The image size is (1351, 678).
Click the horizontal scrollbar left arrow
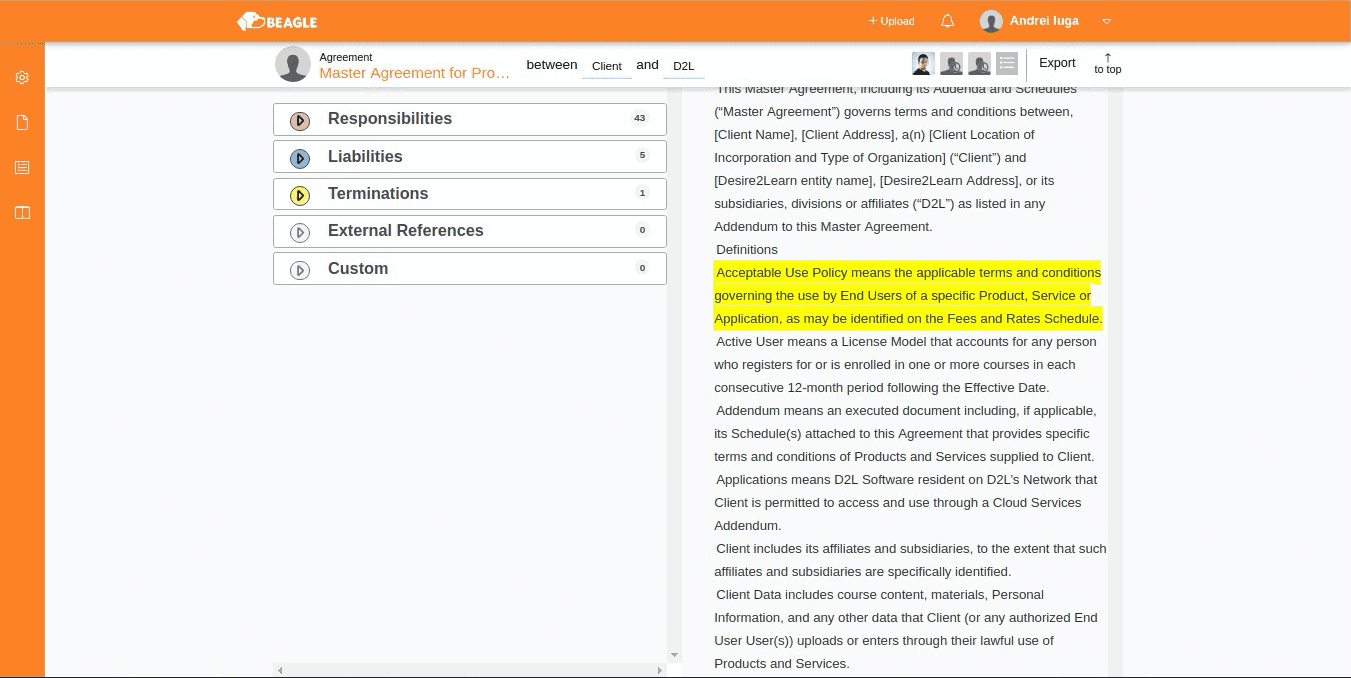[280, 670]
